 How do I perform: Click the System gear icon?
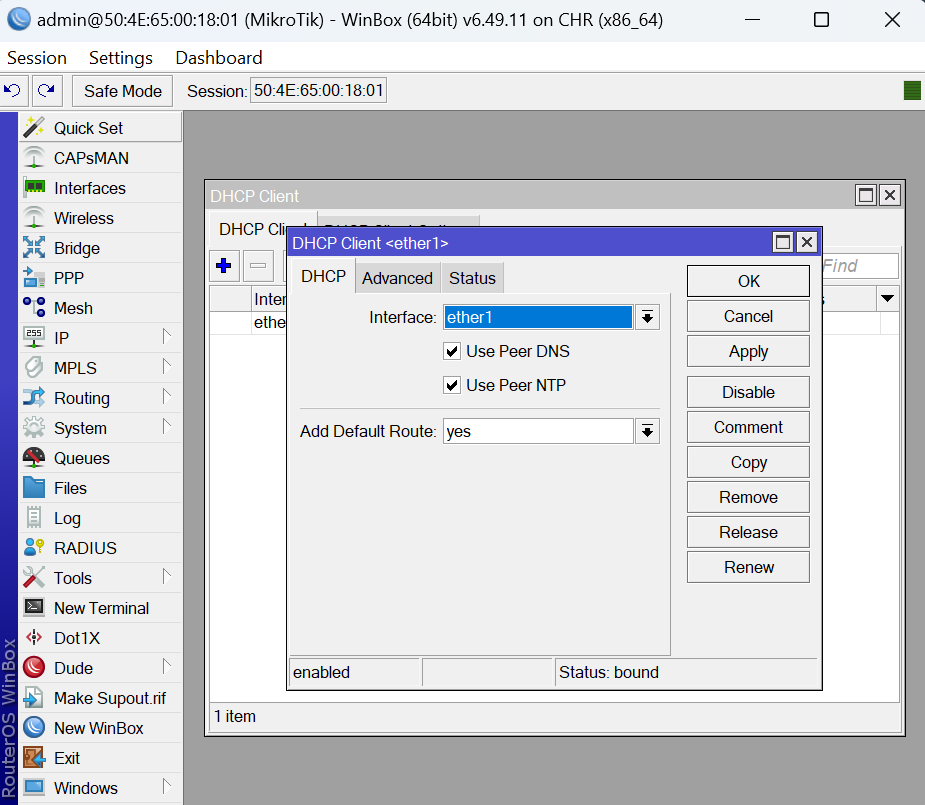click(x=34, y=428)
